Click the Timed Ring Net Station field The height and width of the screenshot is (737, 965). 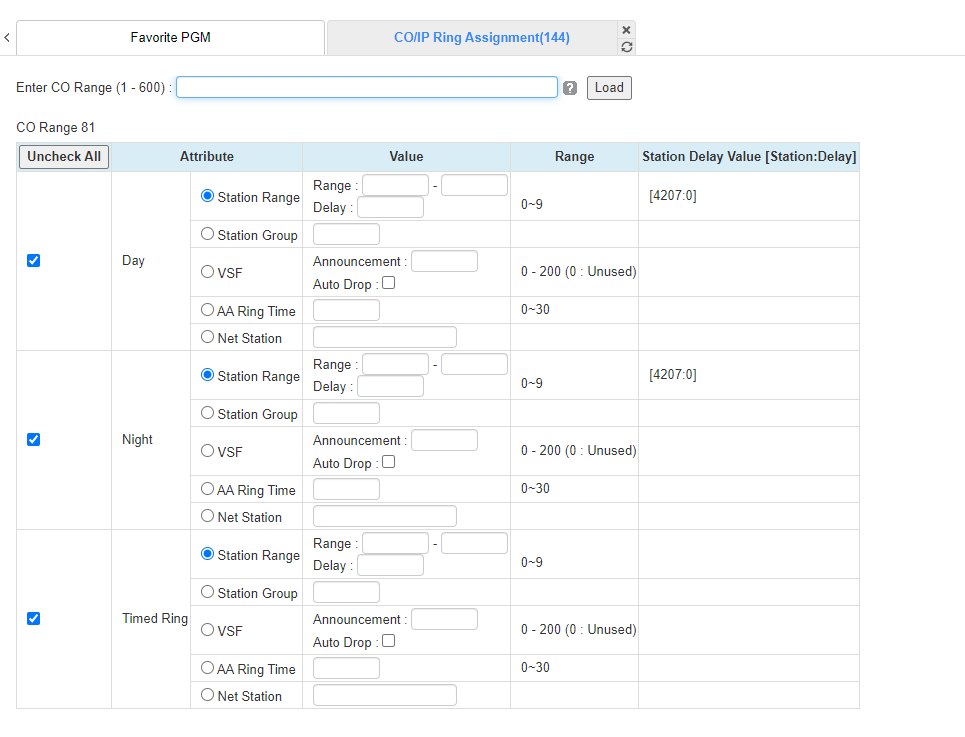click(x=384, y=696)
